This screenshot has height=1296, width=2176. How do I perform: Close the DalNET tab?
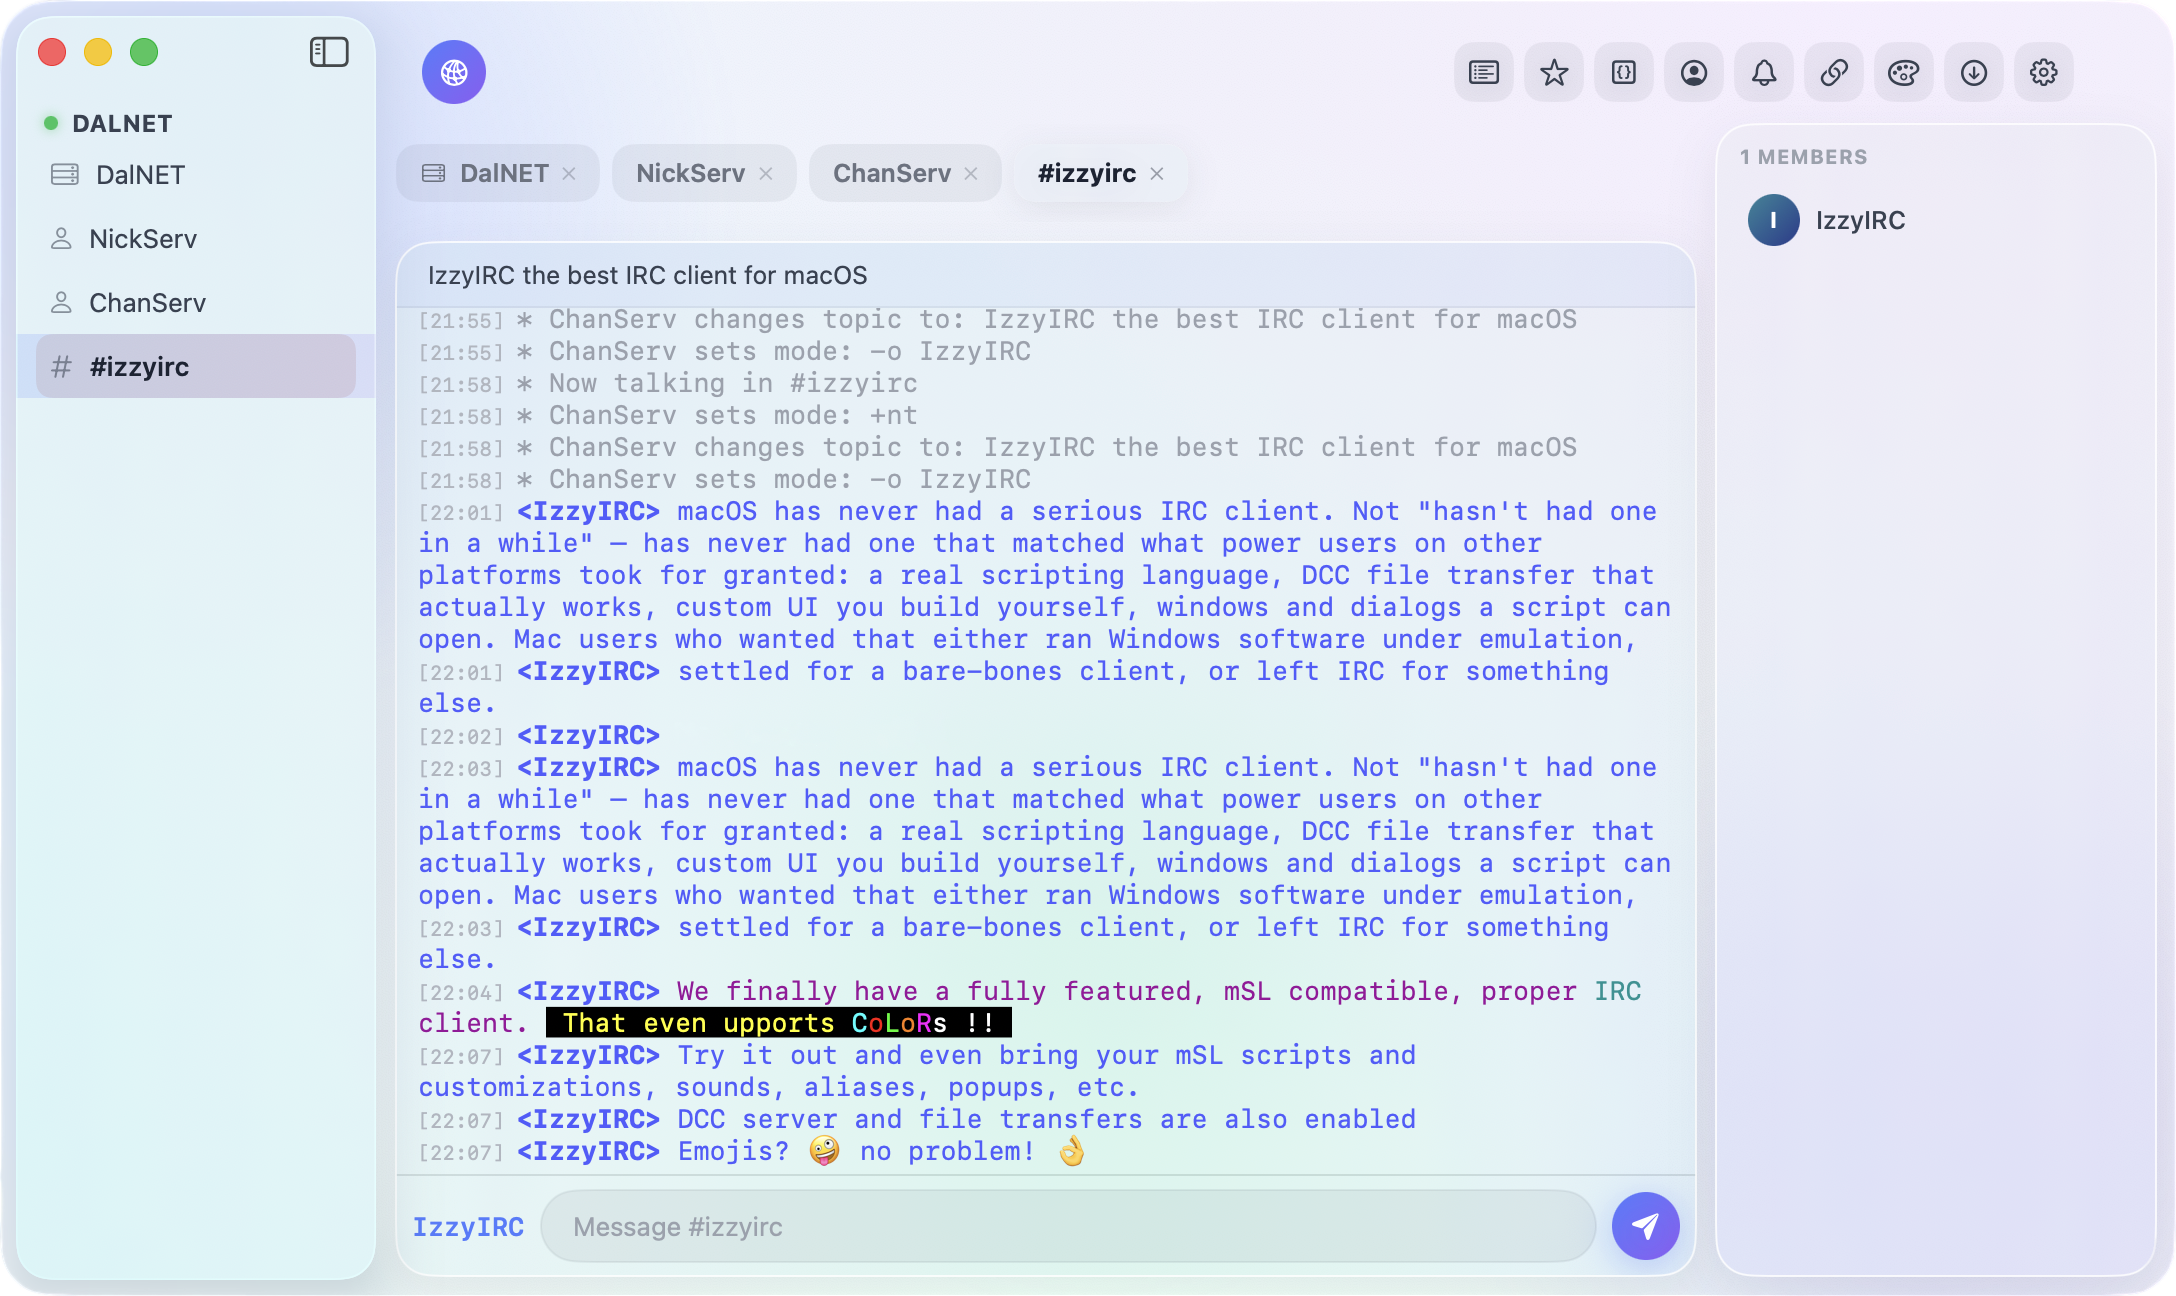point(569,174)
